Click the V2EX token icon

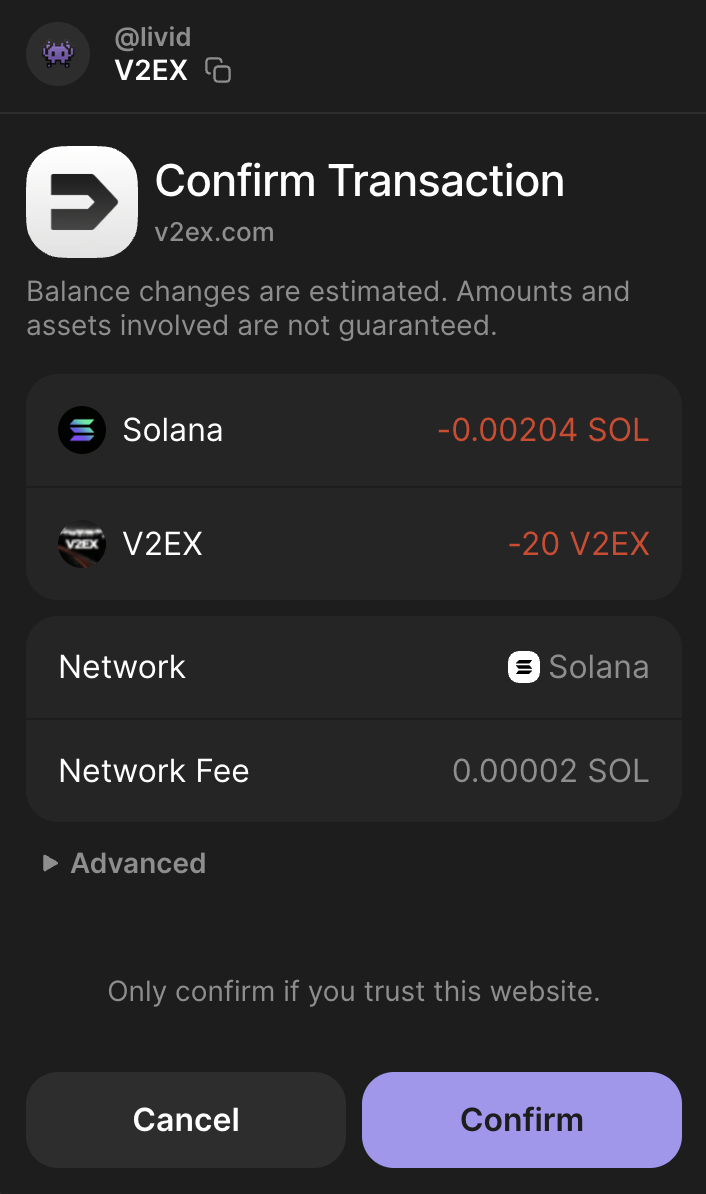pos(82,544)
